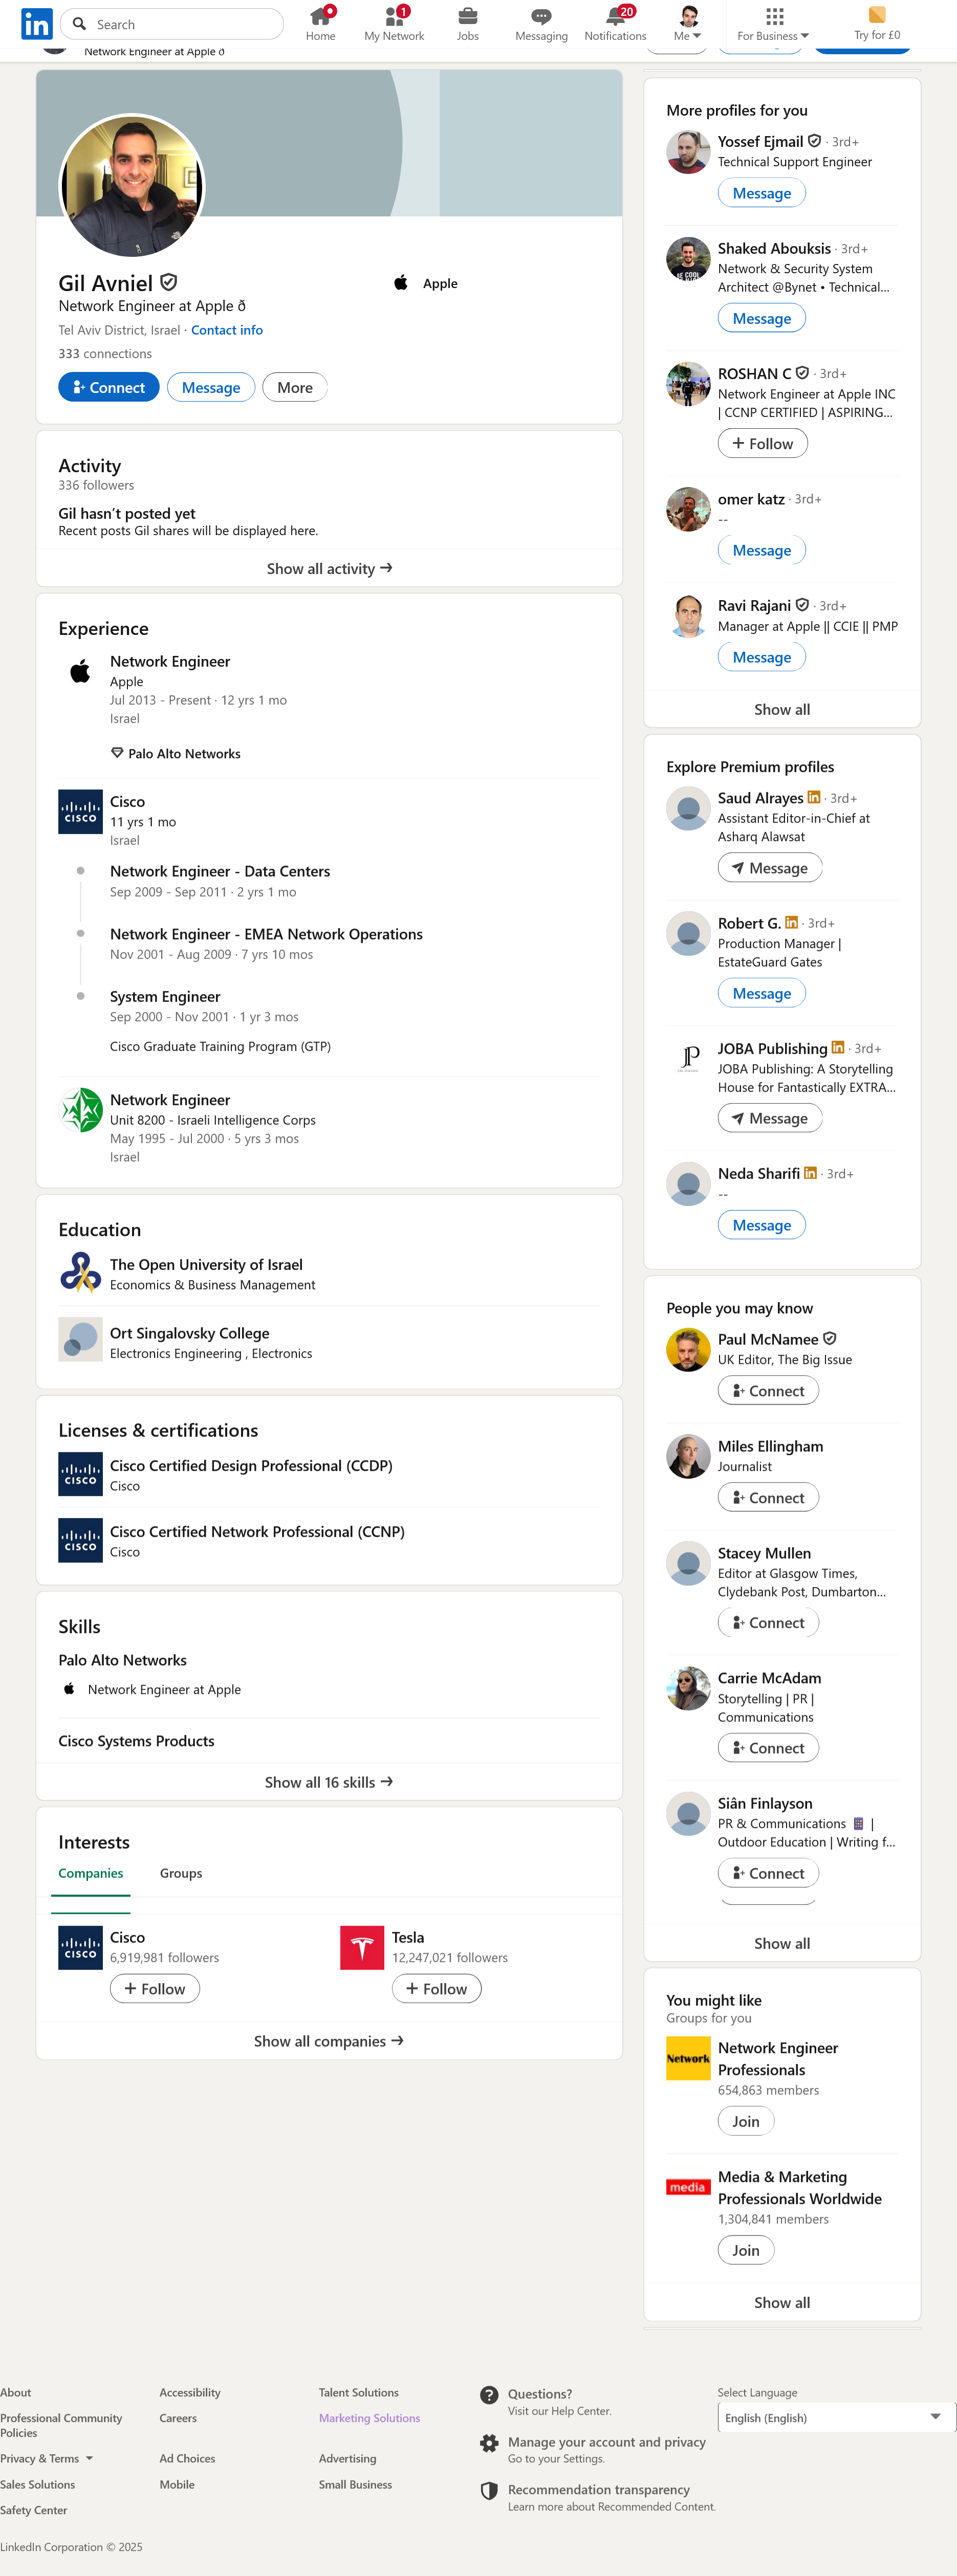Follow the Cisco company page
Screen dimensions: 957x2576
(155, 1989)
